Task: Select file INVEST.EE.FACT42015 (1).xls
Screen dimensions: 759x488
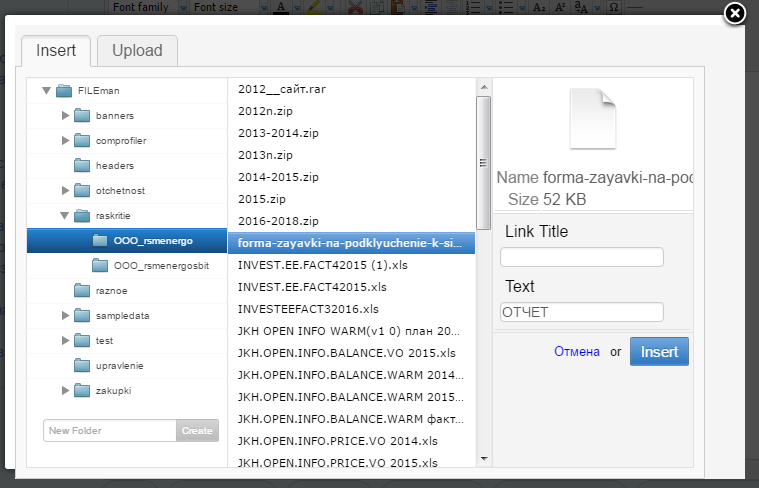Action: click(351, 265)
